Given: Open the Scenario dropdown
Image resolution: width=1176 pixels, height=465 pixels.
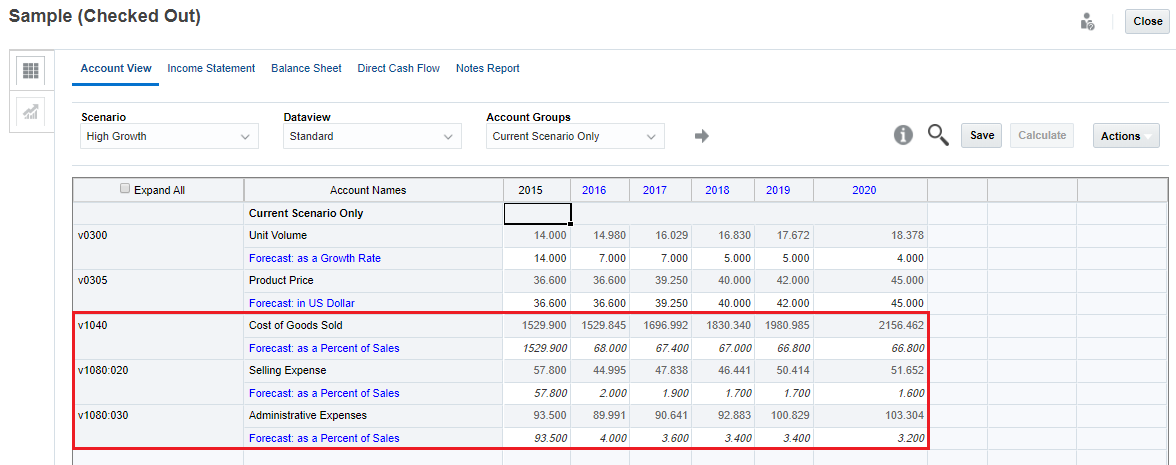Looking at the screenshot, I should 169,136.
